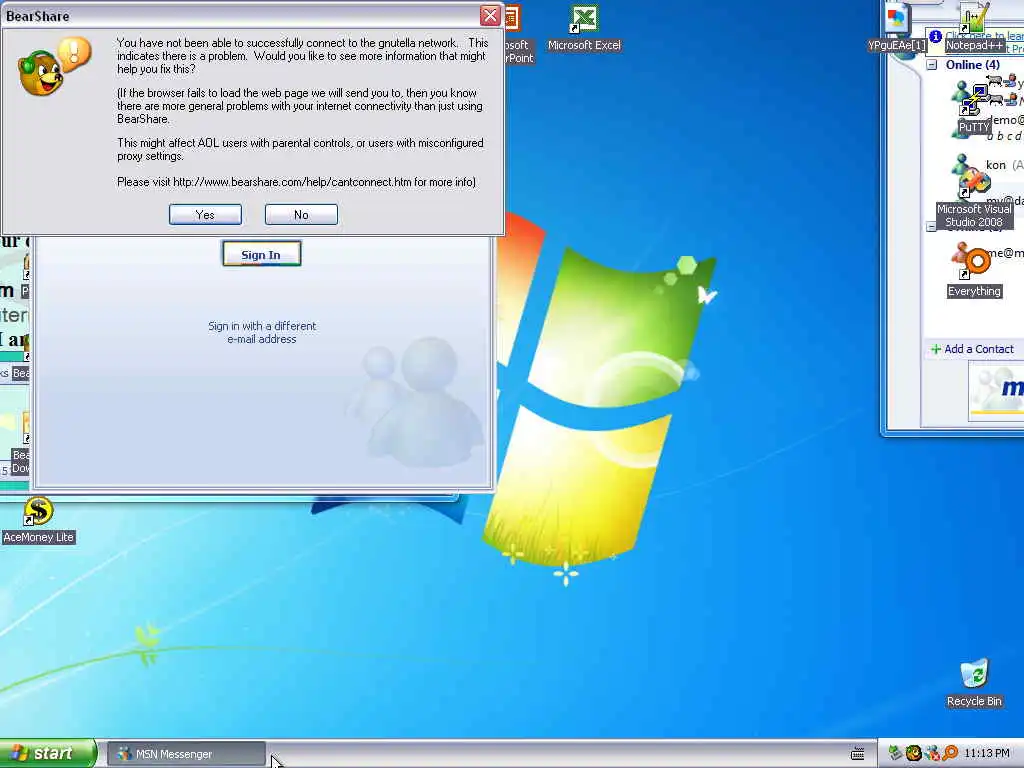Select the YPguEAe[1] desktop file icon
Image resolution: width=1024 pixels, height=768 pixels.
897,27
